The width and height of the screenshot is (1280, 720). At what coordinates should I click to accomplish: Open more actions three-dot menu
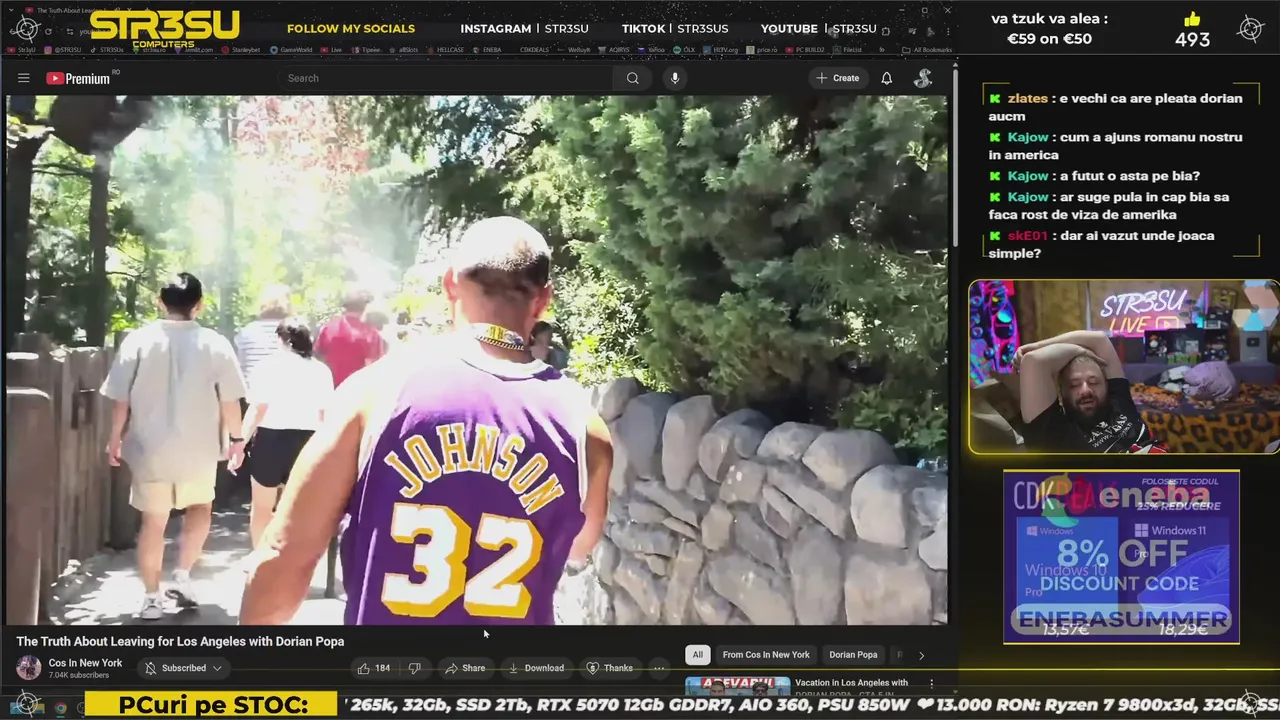pyautogui.click(x=658, y=668)
